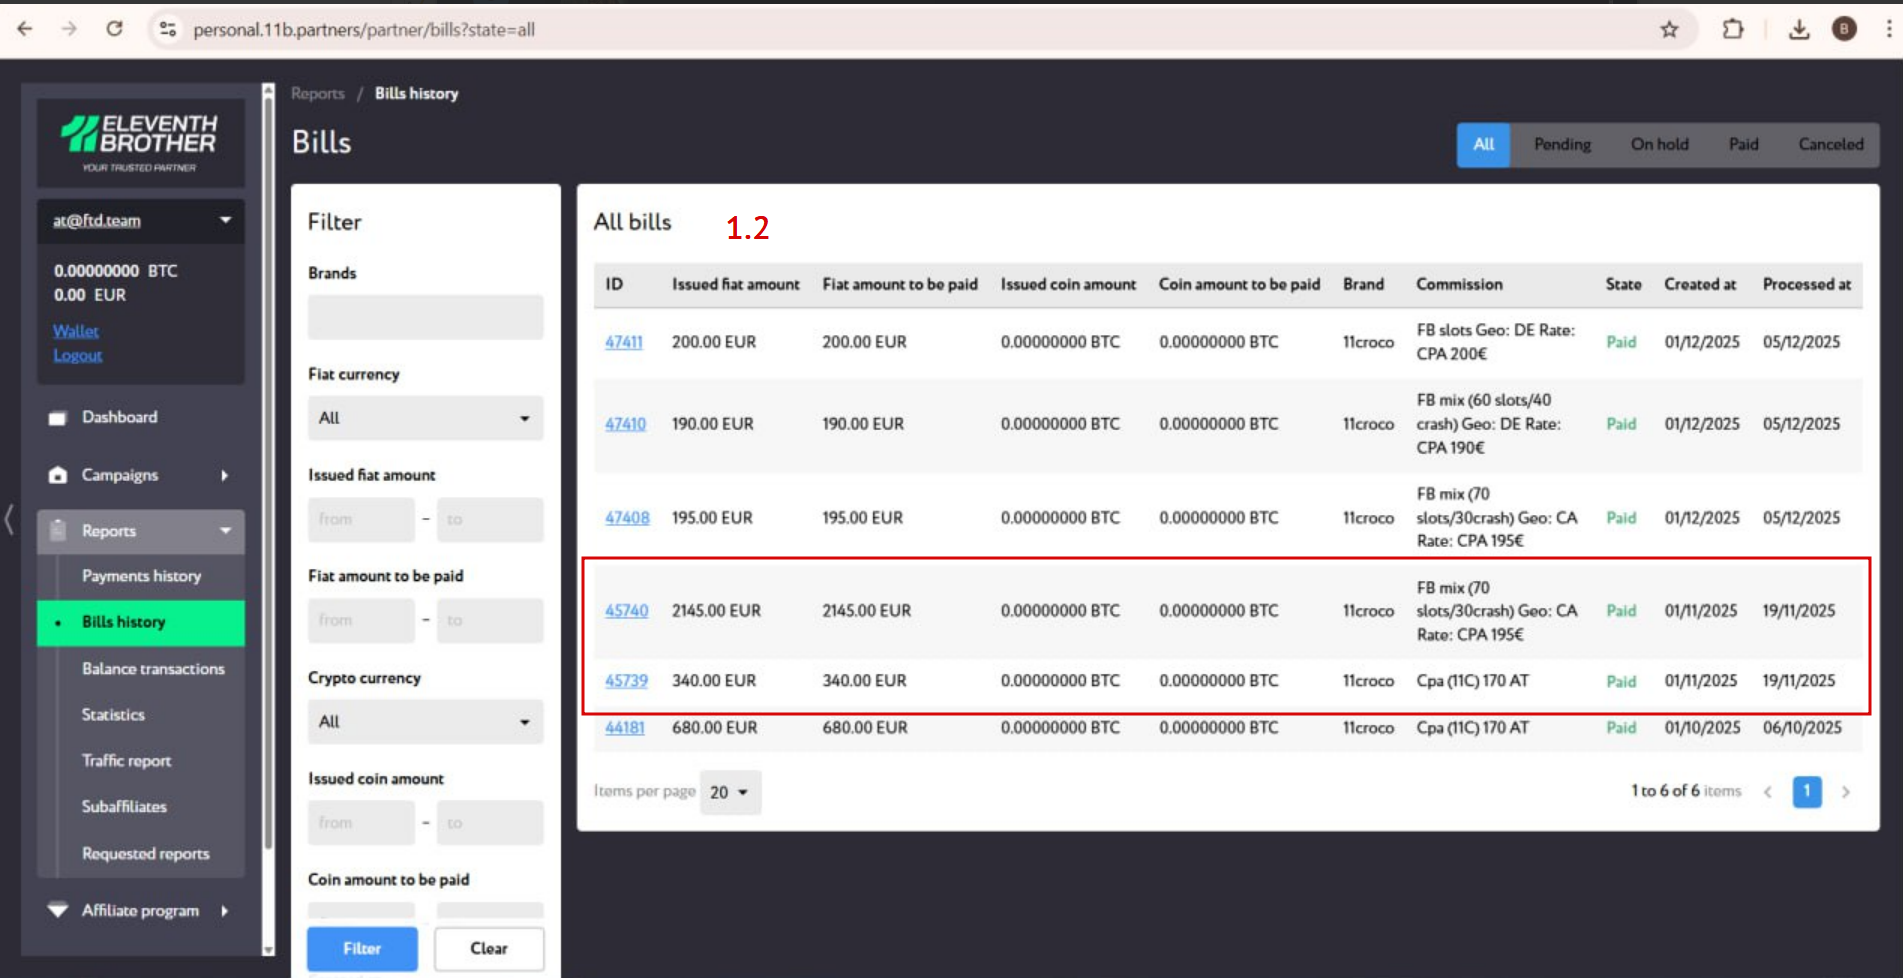Screen dimensions: 1903x978
Task: Go to previous page of bills
Action: pos(1768,792)
